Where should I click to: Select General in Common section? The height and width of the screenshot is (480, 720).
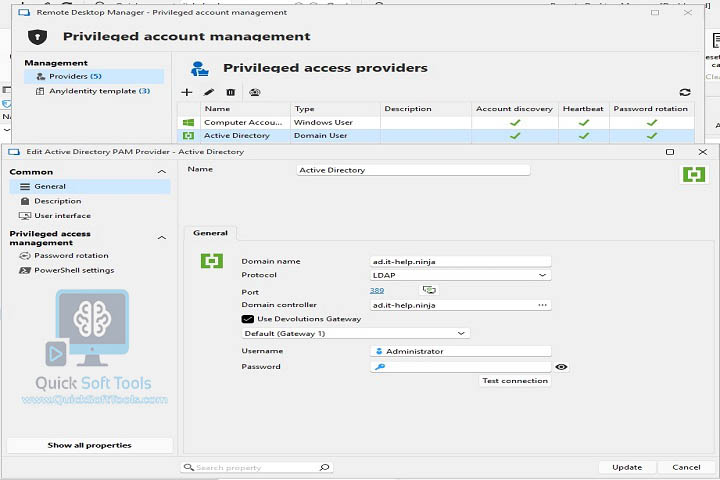[90, 186]
